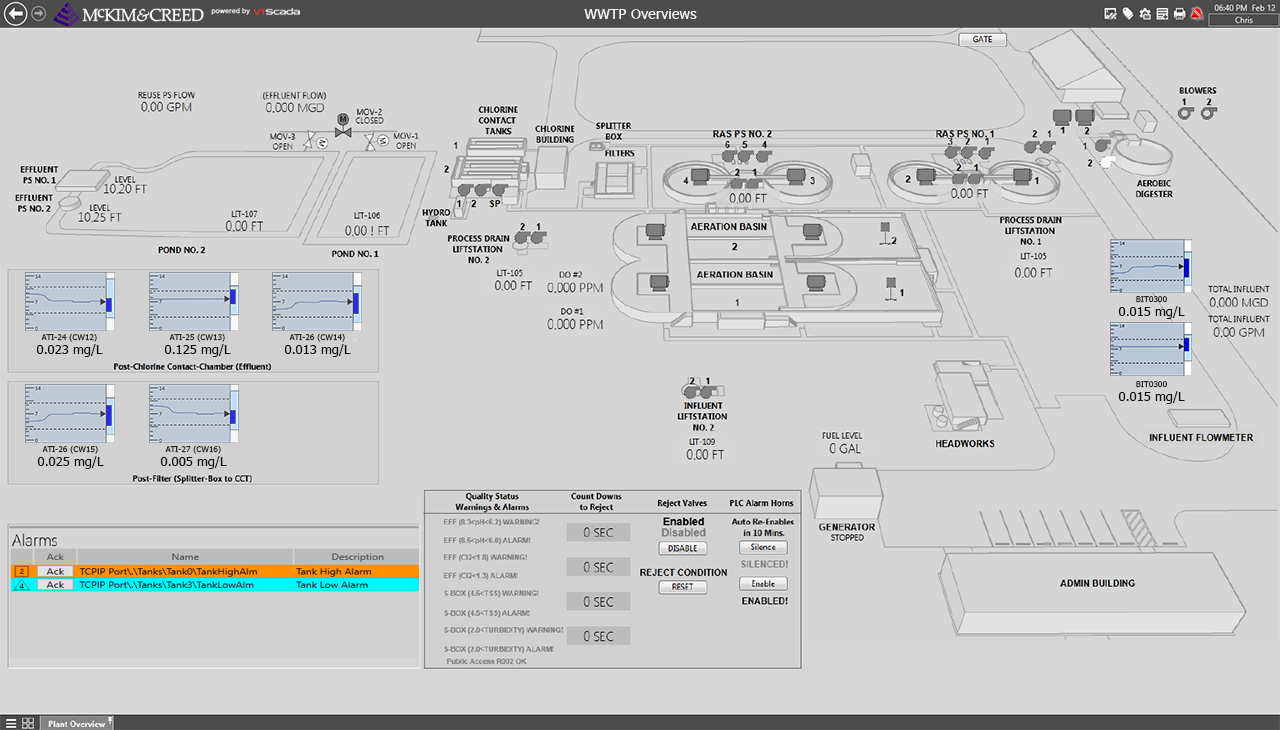Viewport: 1280px width, 730px height.
Task: Reset the reject condition
Action: tap(683, 587)
